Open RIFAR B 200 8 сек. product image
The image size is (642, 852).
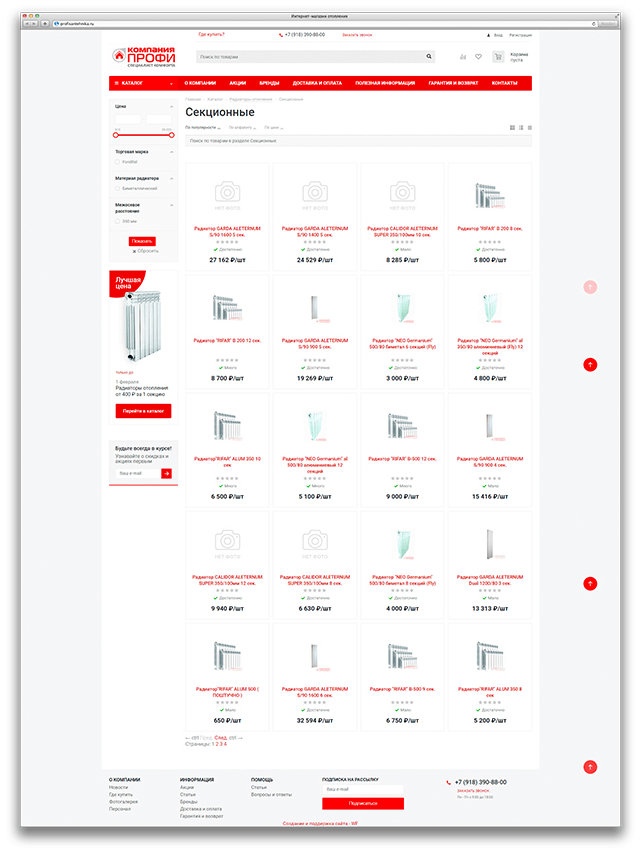coord(490,196)
